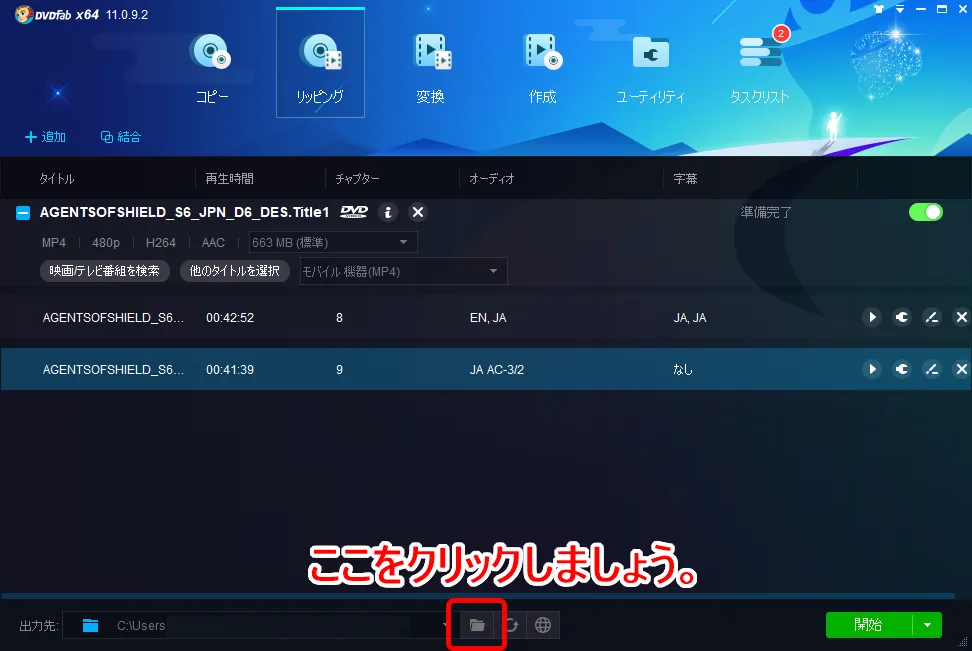The height and width of the screenshot is (651, 972).
Task: Click the 字幕 column header
Action: click(686, 179)
